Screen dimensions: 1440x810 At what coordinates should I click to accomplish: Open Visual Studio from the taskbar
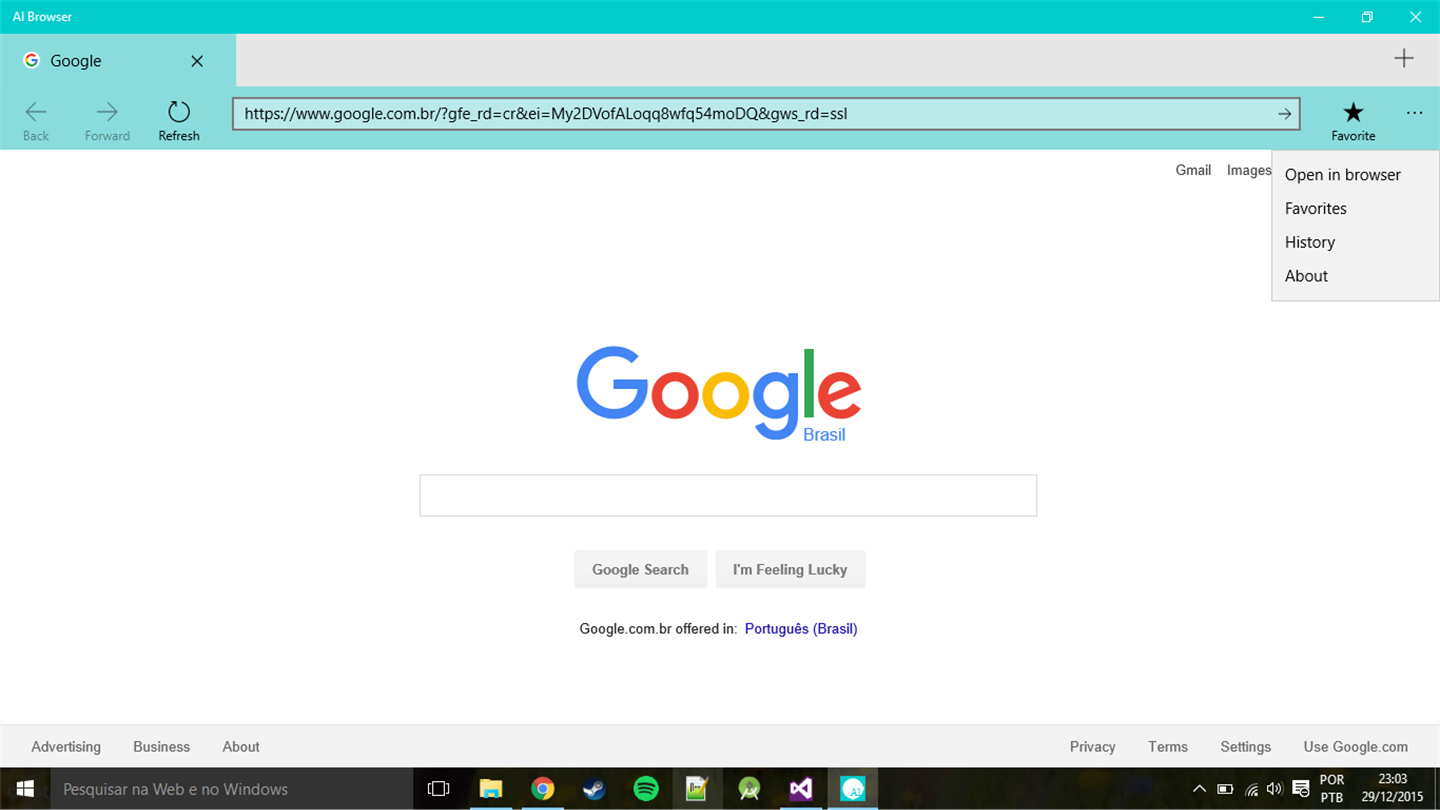(x=801, y=789)
